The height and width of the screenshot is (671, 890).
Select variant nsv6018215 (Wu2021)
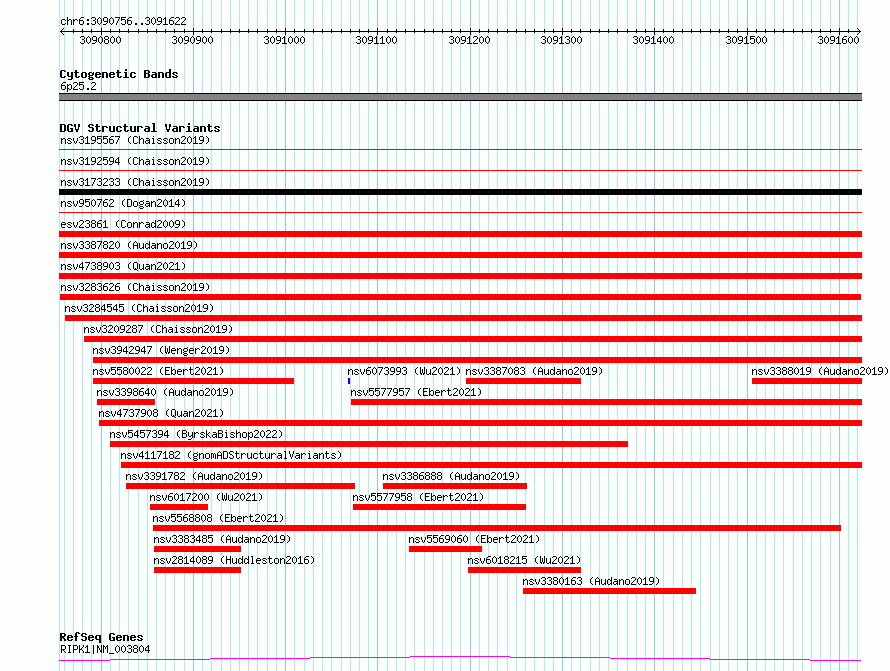(524, 560)
